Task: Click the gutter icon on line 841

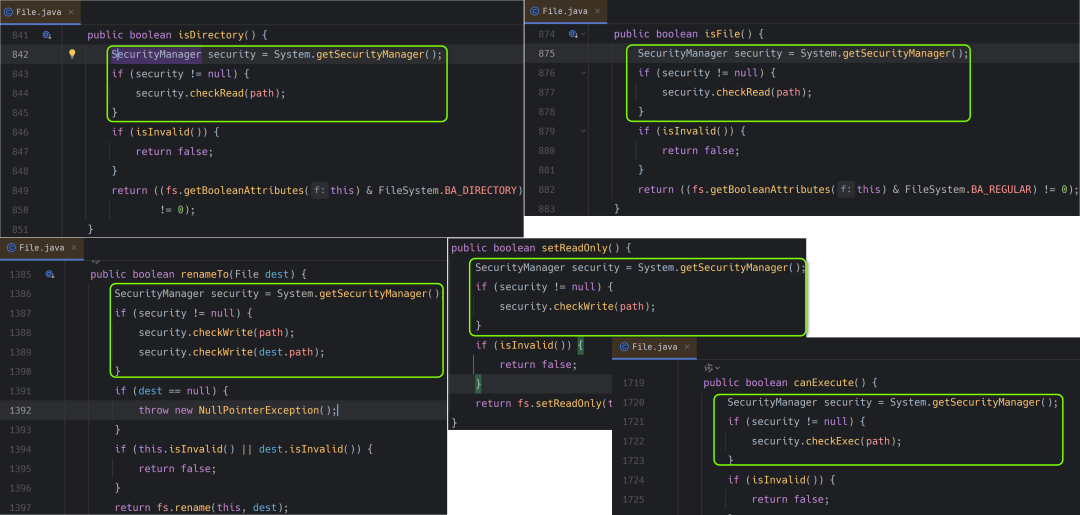Action: click(47, 34)
